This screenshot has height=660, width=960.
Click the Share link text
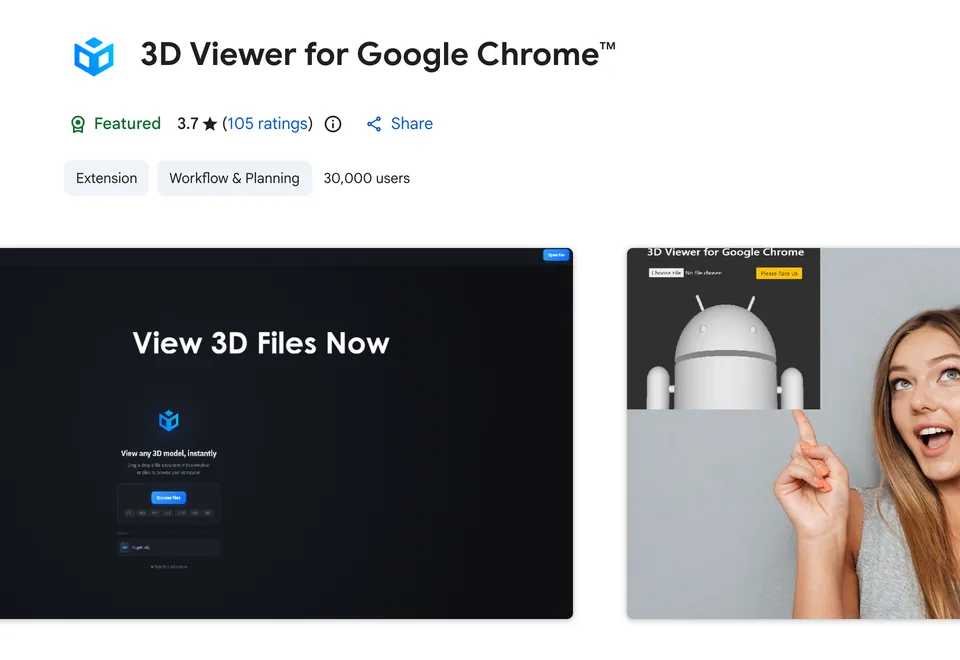pyautogui.click(x=411, y=124)
